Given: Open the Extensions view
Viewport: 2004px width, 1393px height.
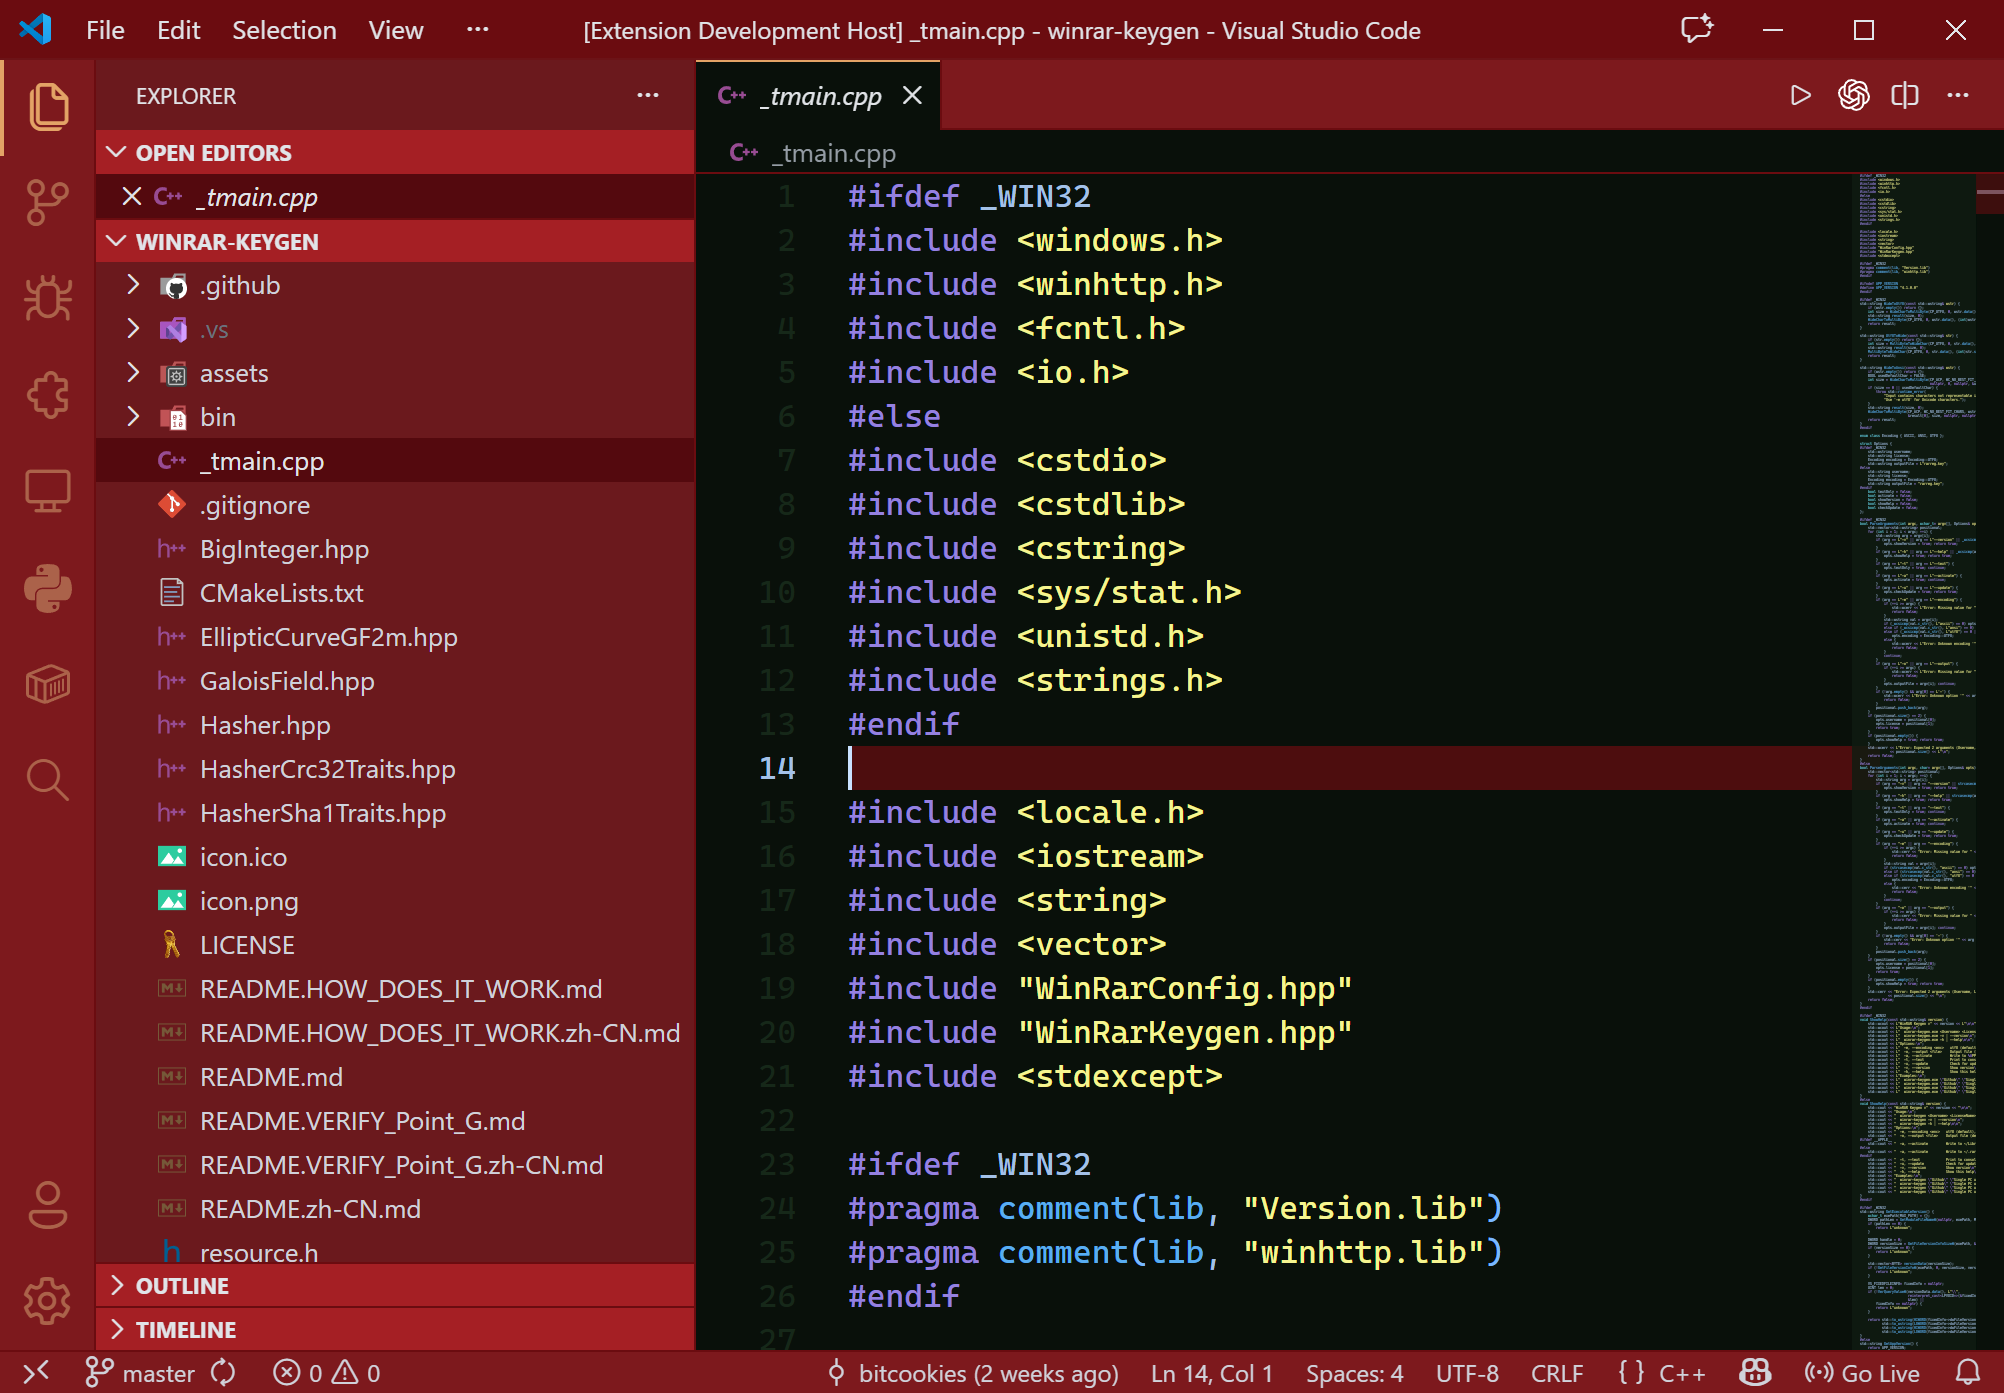Looking at the screenshot, I should click(48, 394).
